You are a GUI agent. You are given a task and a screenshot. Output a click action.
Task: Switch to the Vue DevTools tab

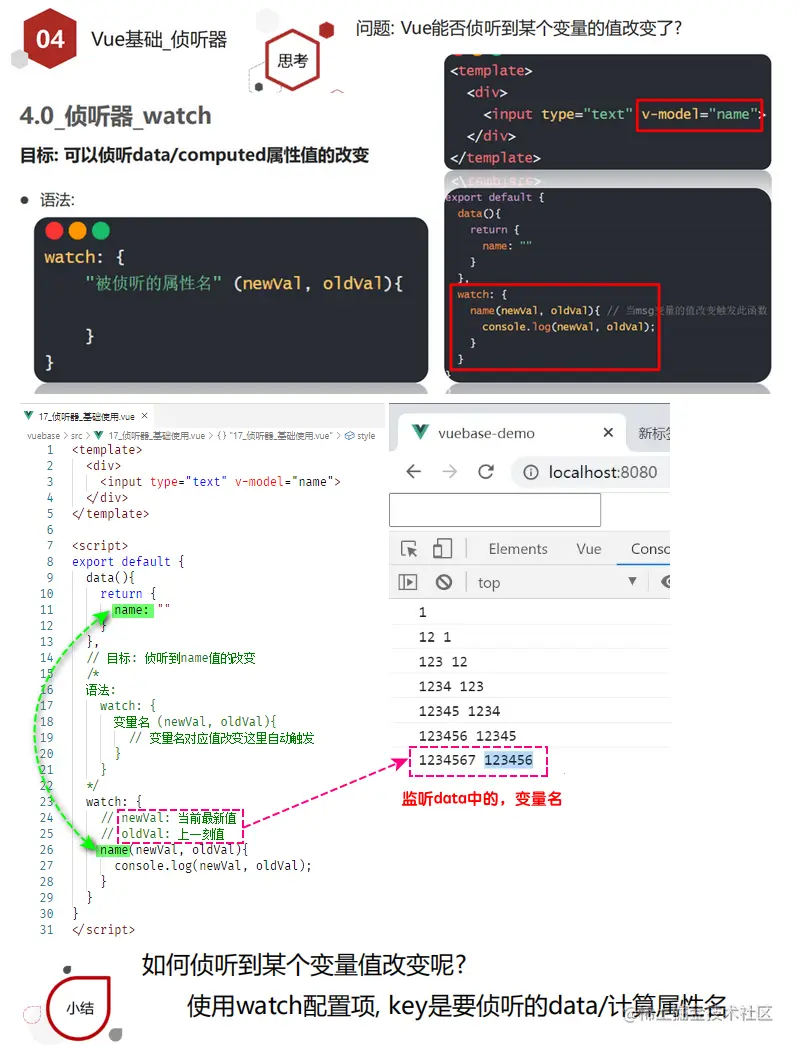click(589, 549)
